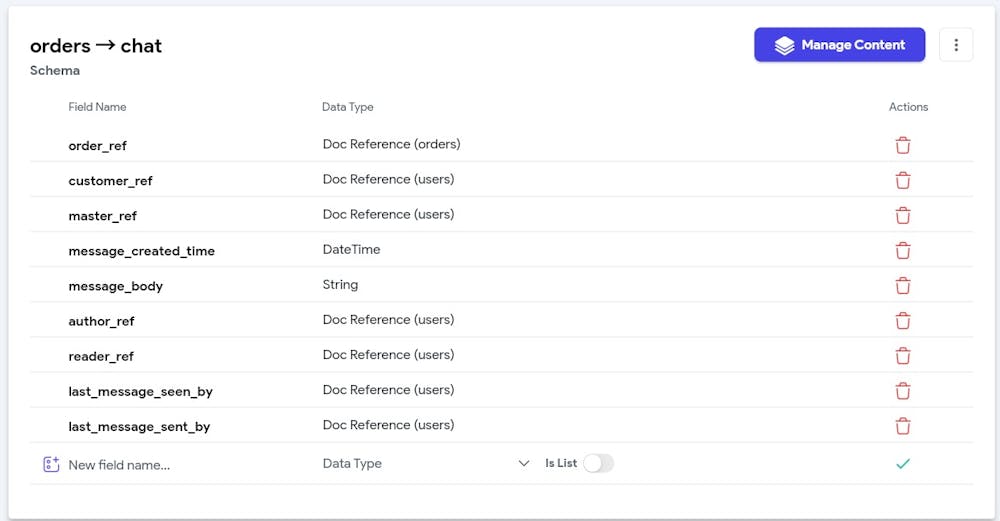Click the Data Type dropdown chevron arrow

pos(524,464)
